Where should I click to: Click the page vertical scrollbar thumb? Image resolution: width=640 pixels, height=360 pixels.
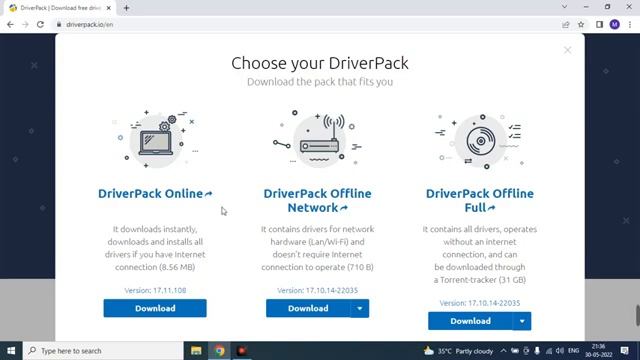pyautogui.click(x=637, y=315)
